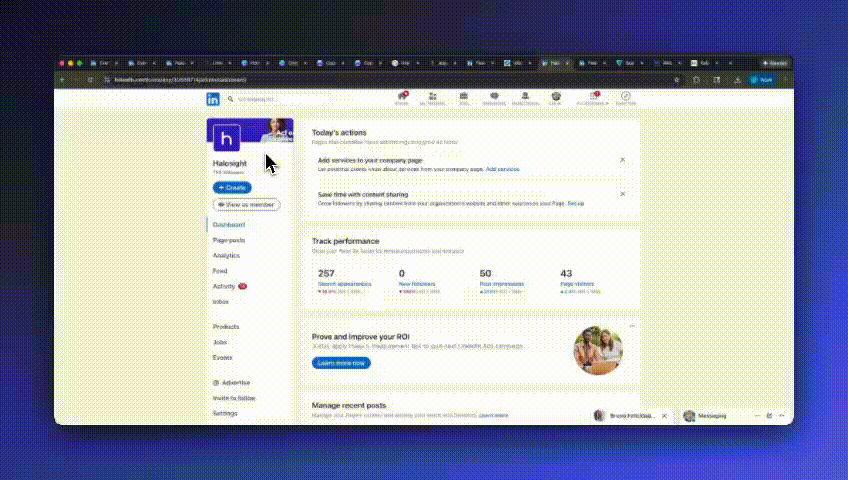Click the ROI card circular photo

click(x=598, y=350)
